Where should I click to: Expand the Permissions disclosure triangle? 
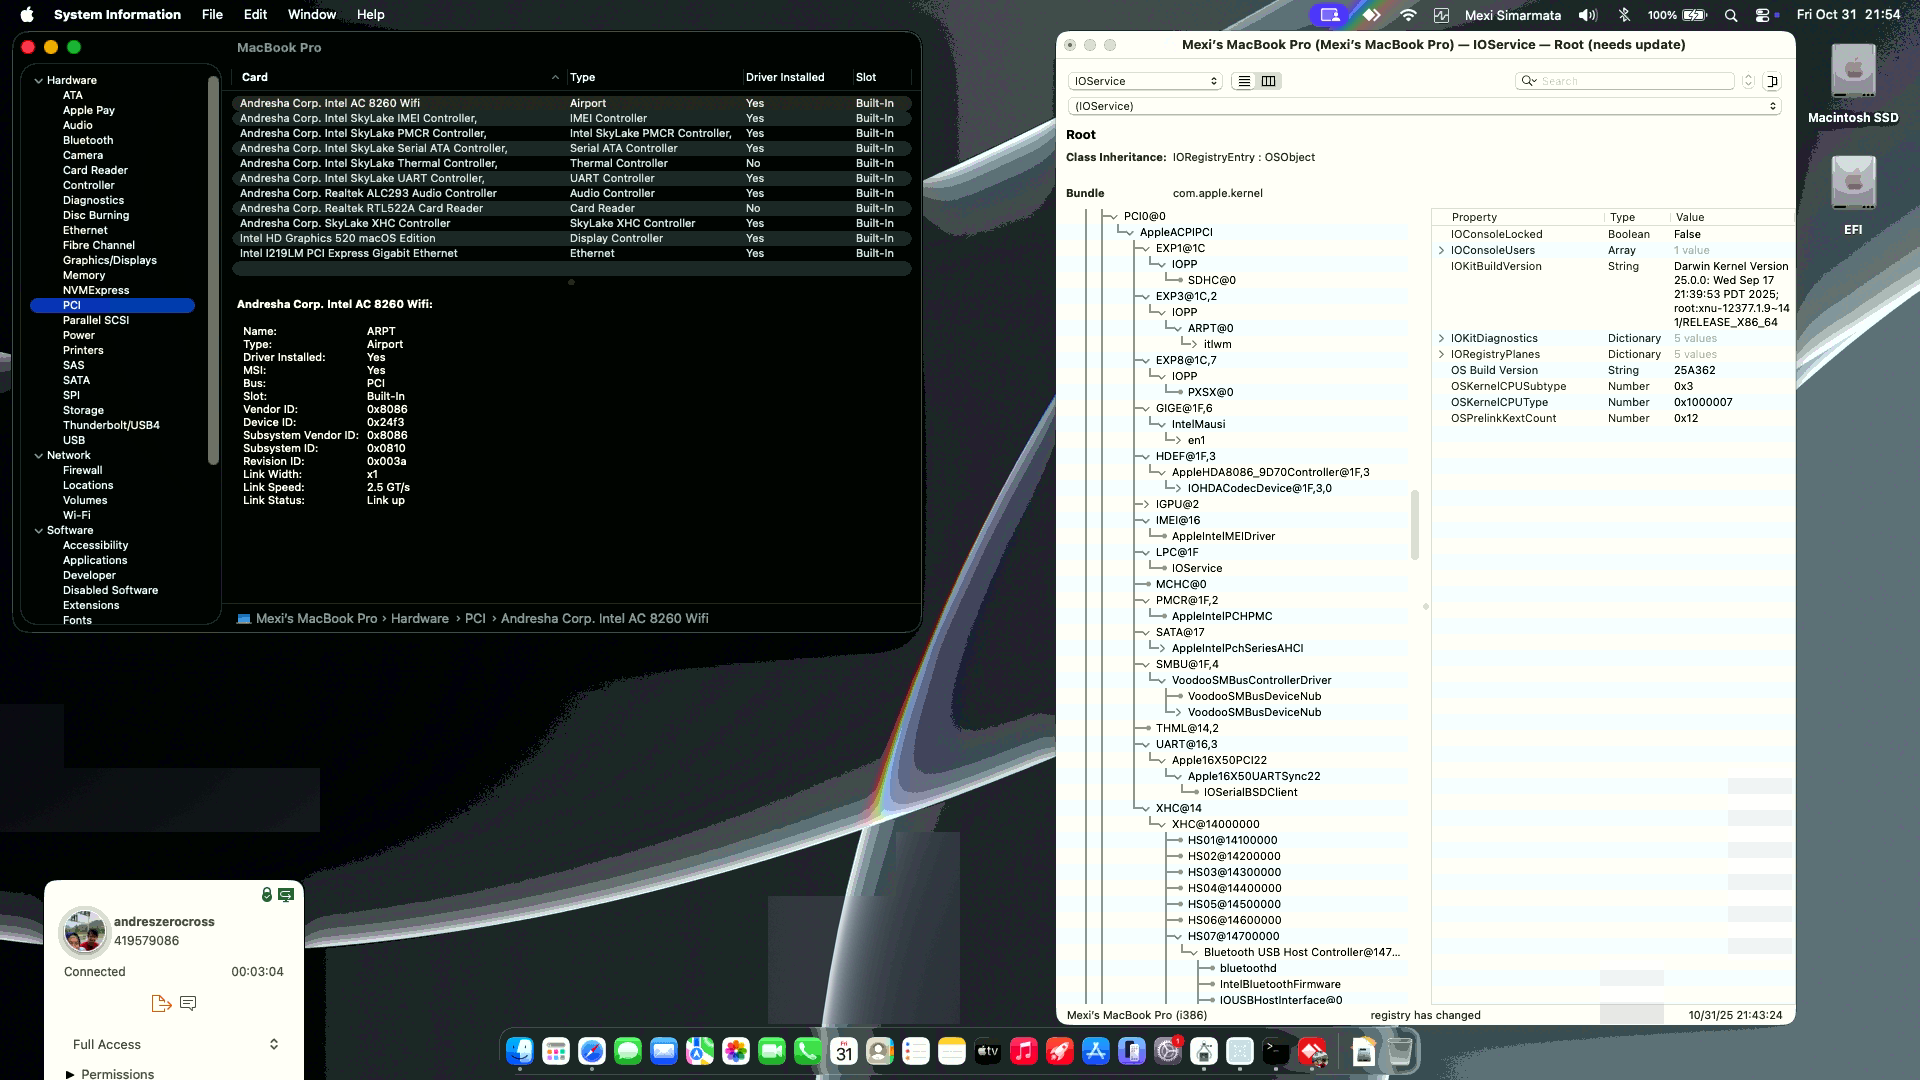[70, 1074]
